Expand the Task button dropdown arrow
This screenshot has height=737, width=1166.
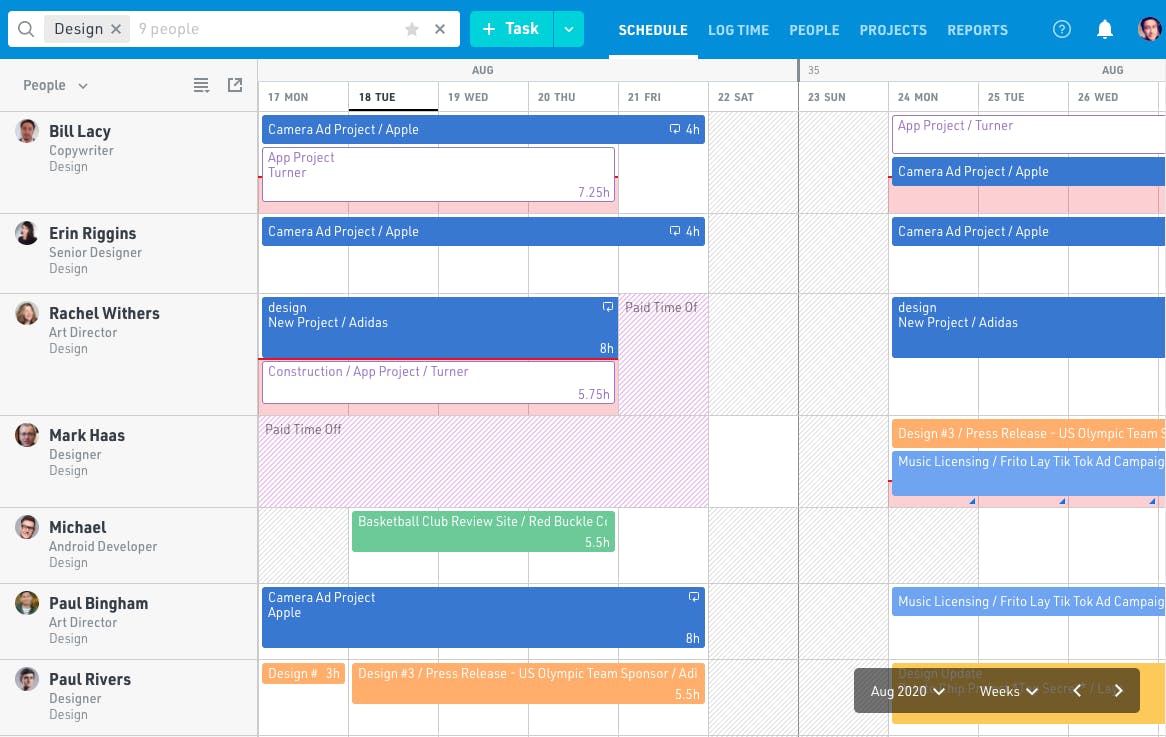click(x=569, y=29)
